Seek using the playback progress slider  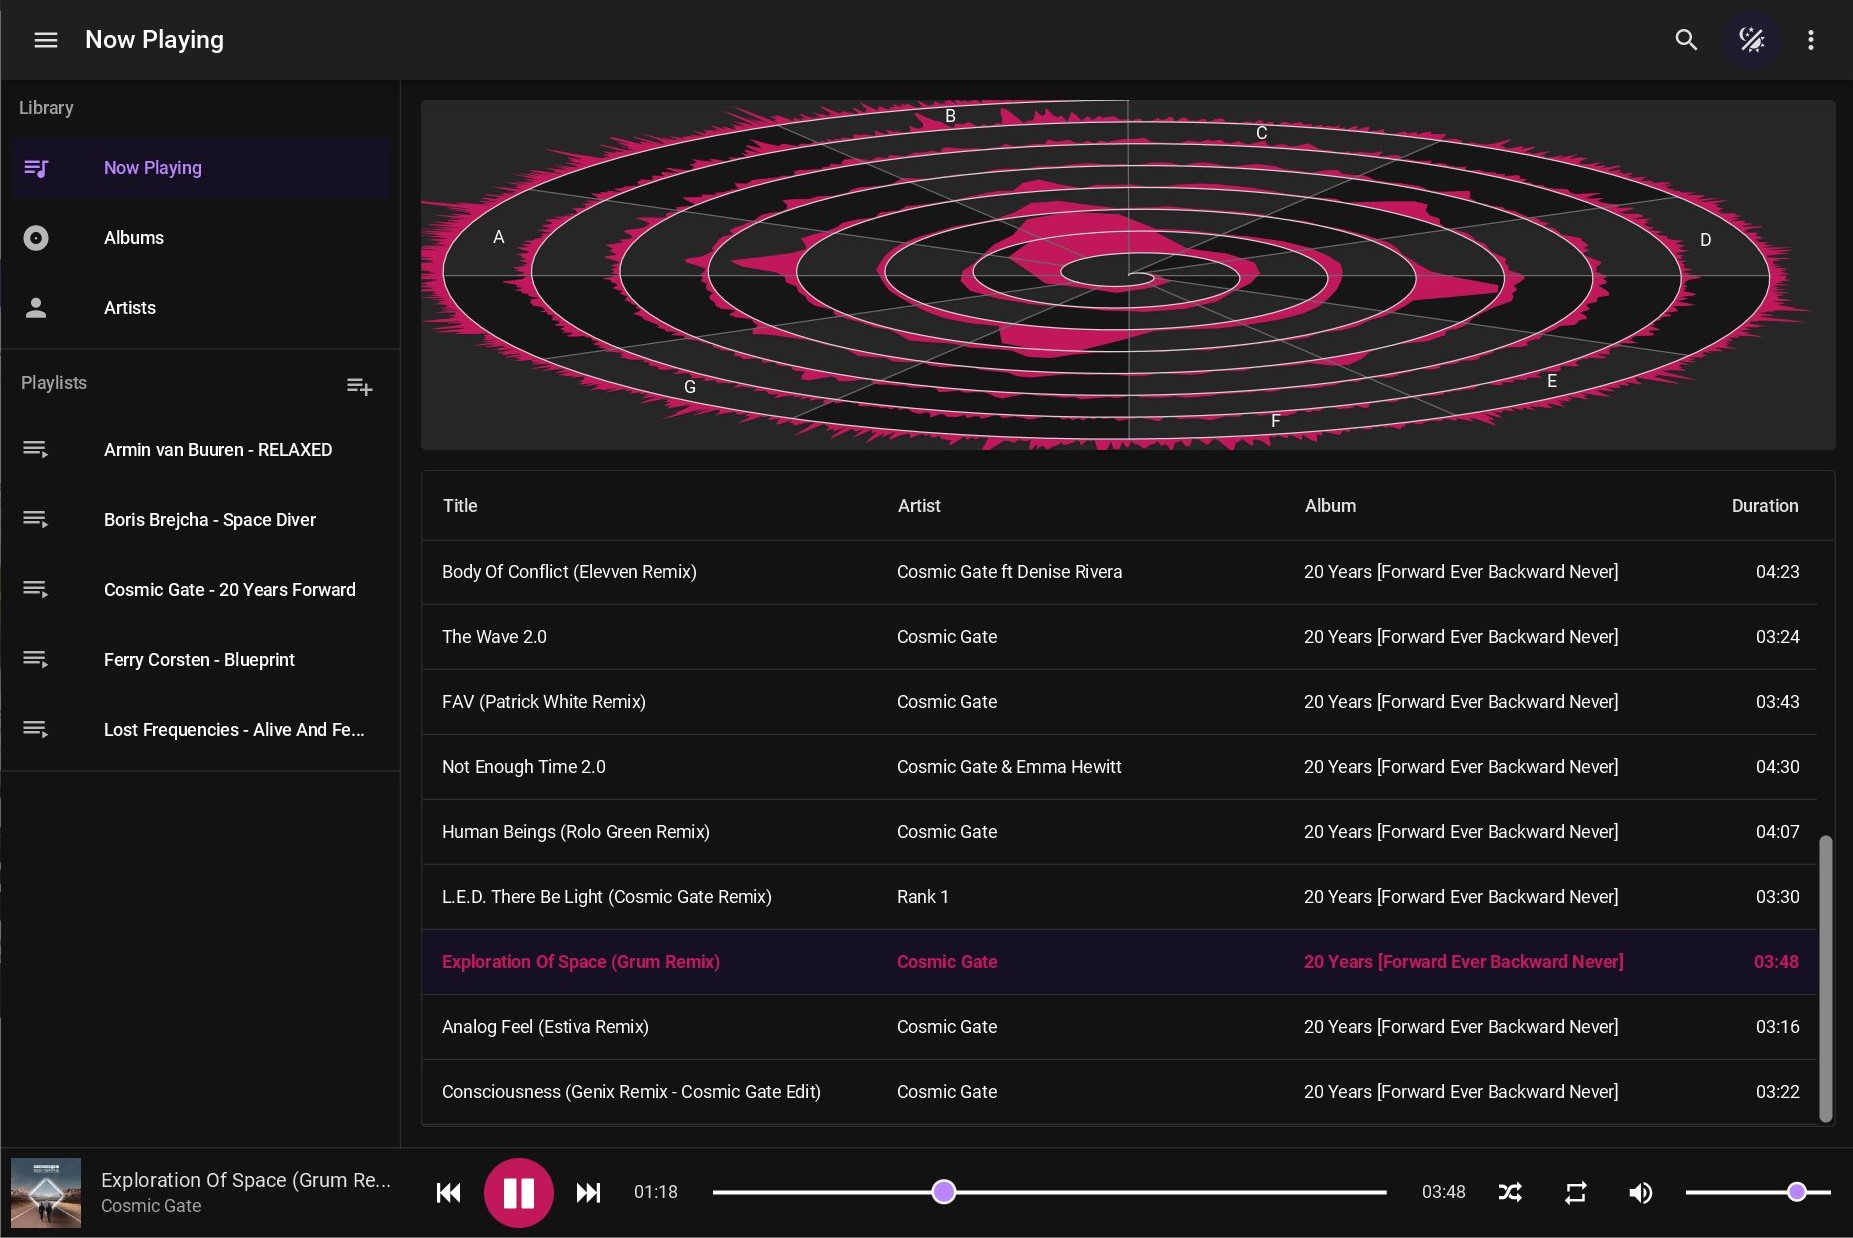pos(1049,1192)
